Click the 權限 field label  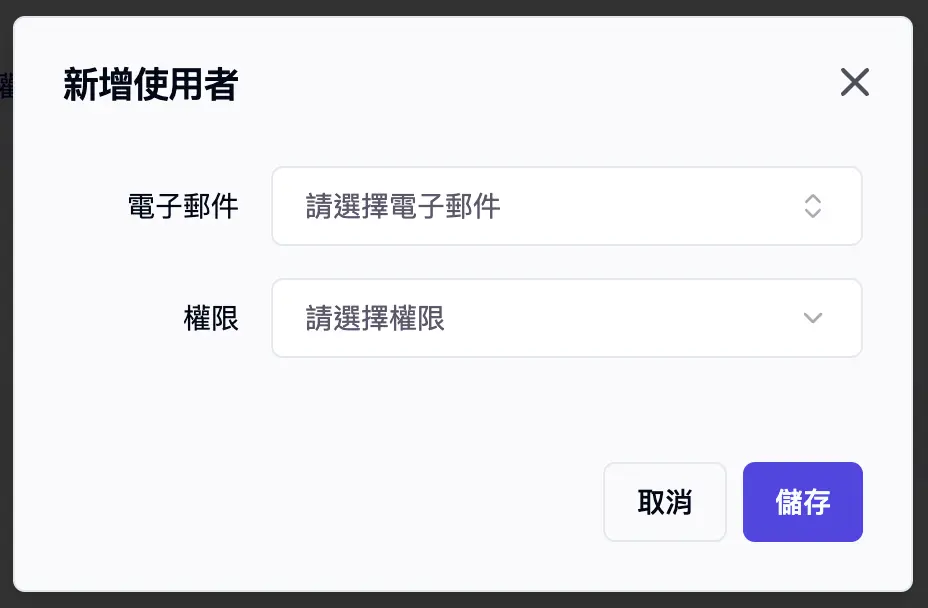210,317
